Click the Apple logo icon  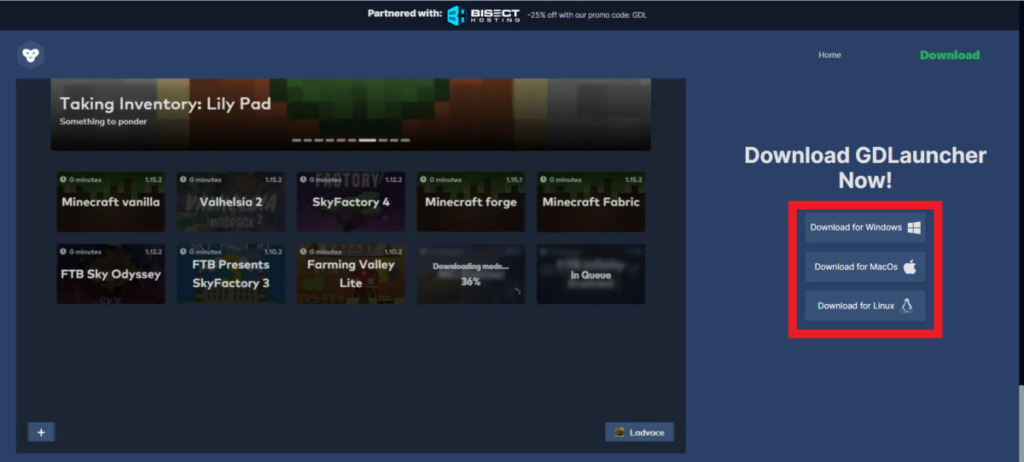click(x=910, y=267)
